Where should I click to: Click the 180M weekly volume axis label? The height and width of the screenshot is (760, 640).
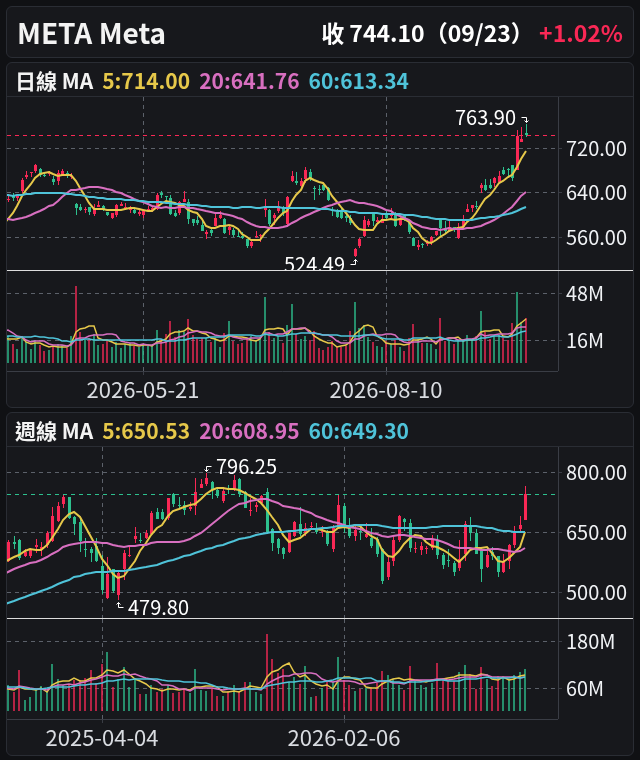(x=591, y=642)
